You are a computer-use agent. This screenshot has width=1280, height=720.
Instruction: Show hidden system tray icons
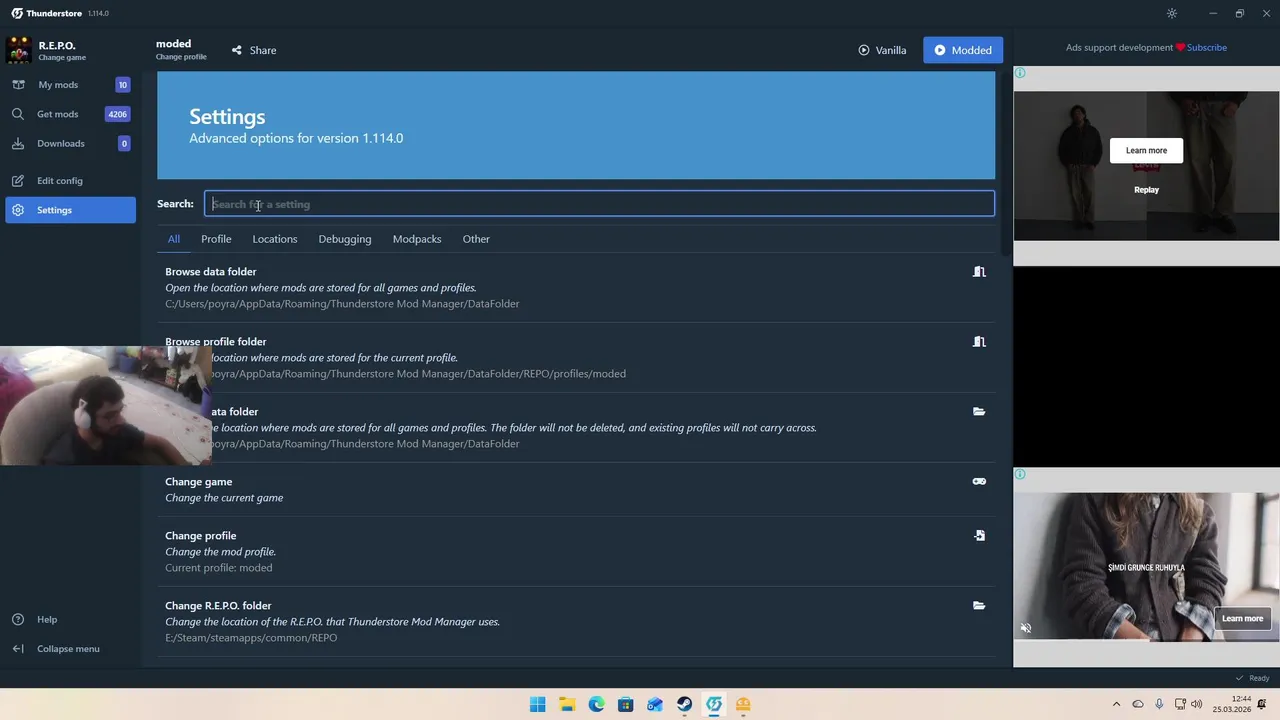[1116, 705]
